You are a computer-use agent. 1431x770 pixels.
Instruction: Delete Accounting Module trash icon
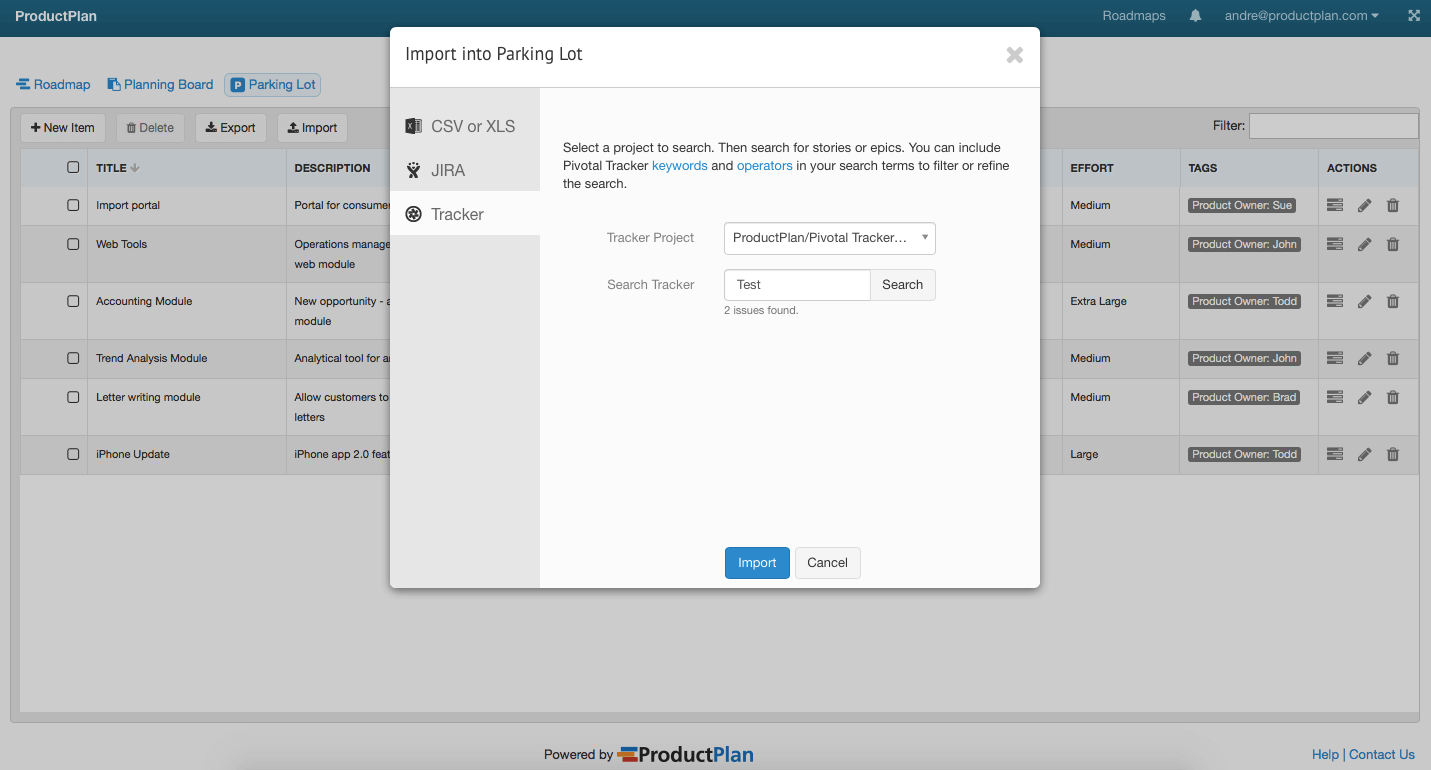coord(1393,301)
